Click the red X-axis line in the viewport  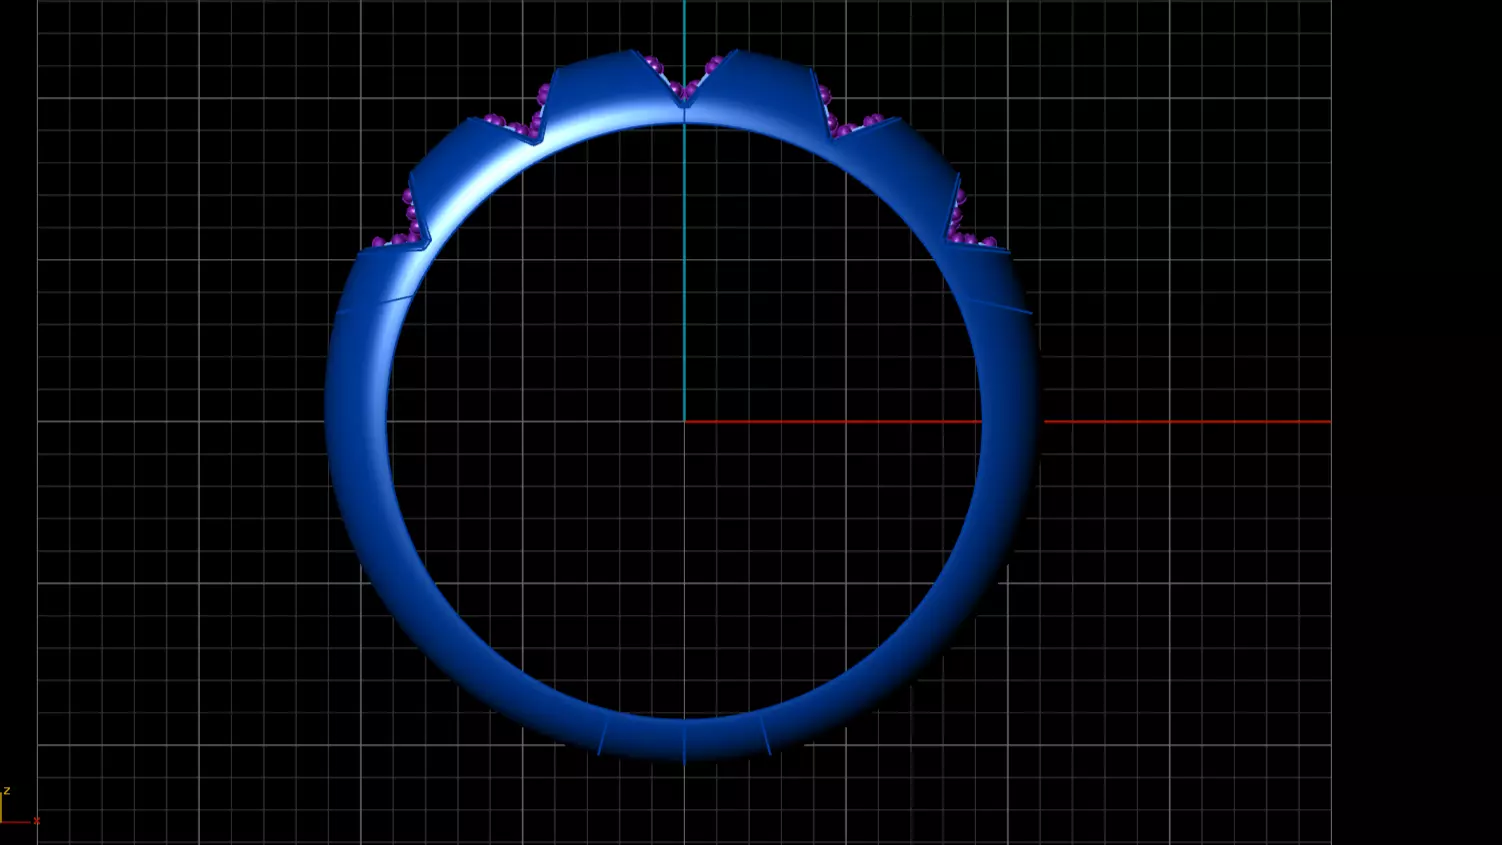[x=1007, y=421]
